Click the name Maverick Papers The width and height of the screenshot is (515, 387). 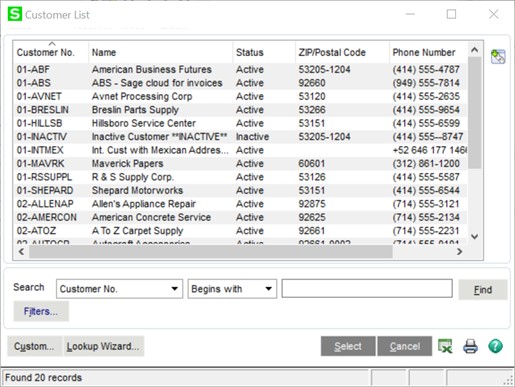(x=128, y=163)
